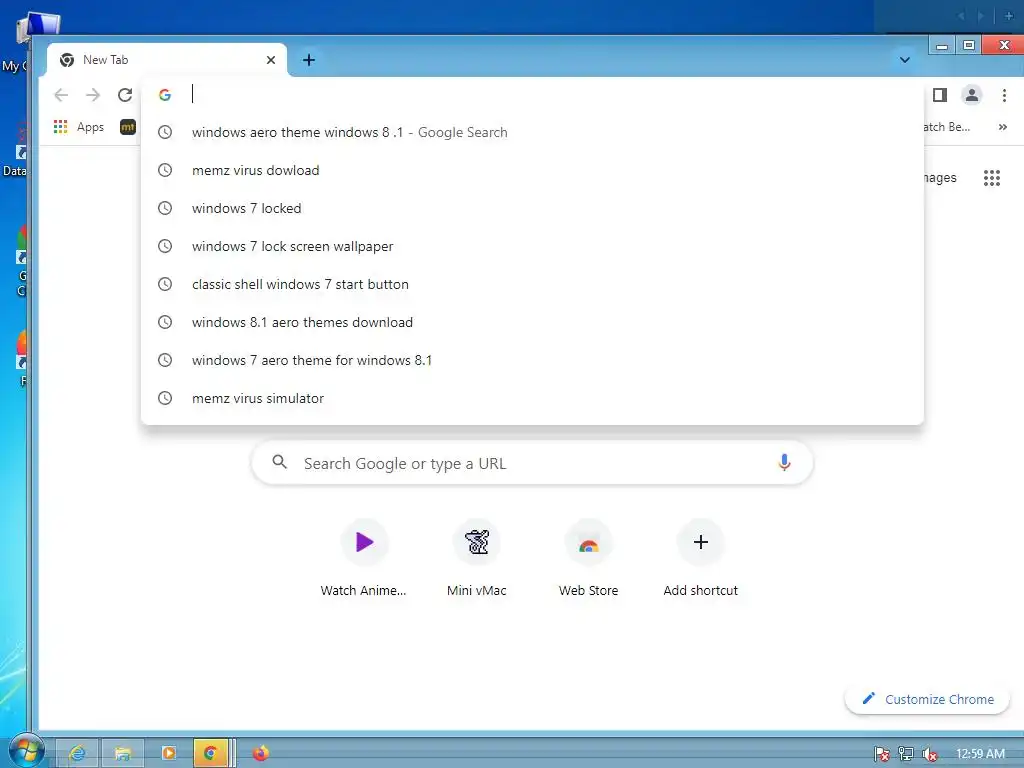Click the Add shortcut tile
Image resolution: width=1024 pixels, height=768 pixels.
(701, 558)
